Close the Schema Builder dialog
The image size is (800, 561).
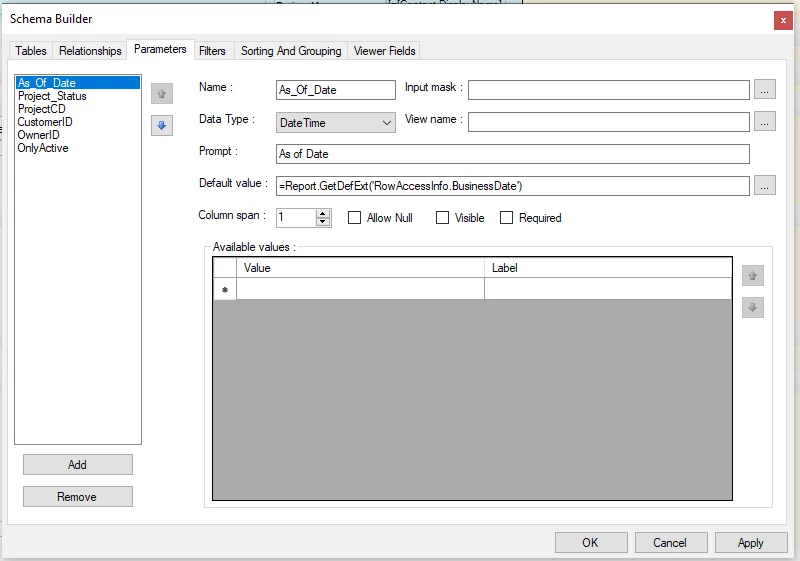click(x=783, y=20)
